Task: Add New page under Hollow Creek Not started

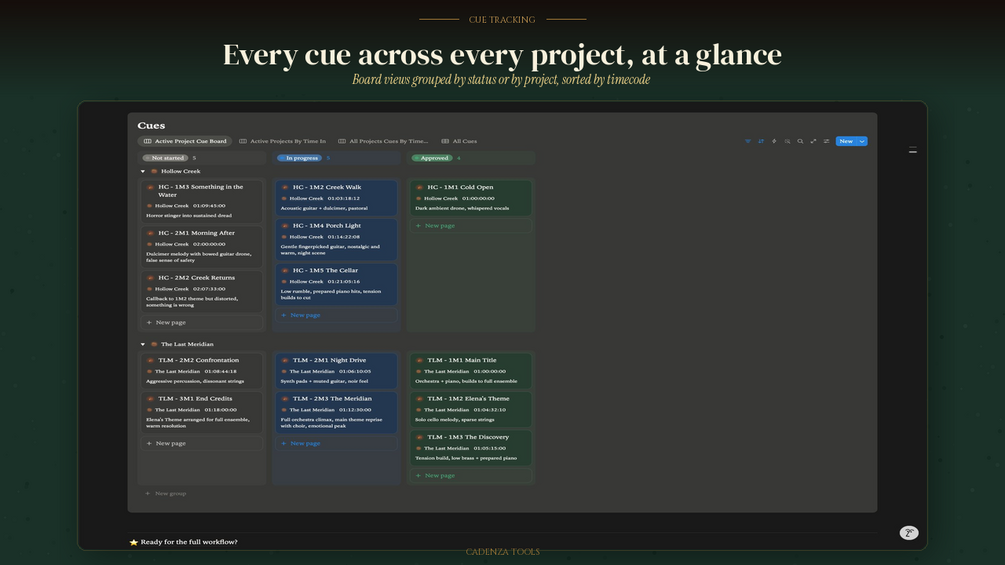Action: coord(201,322)
